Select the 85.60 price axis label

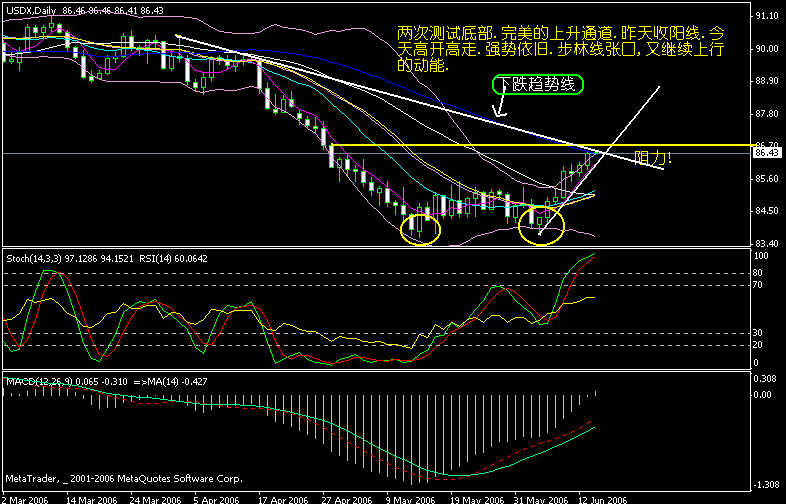pyautogui.click(x=767, y=178)
